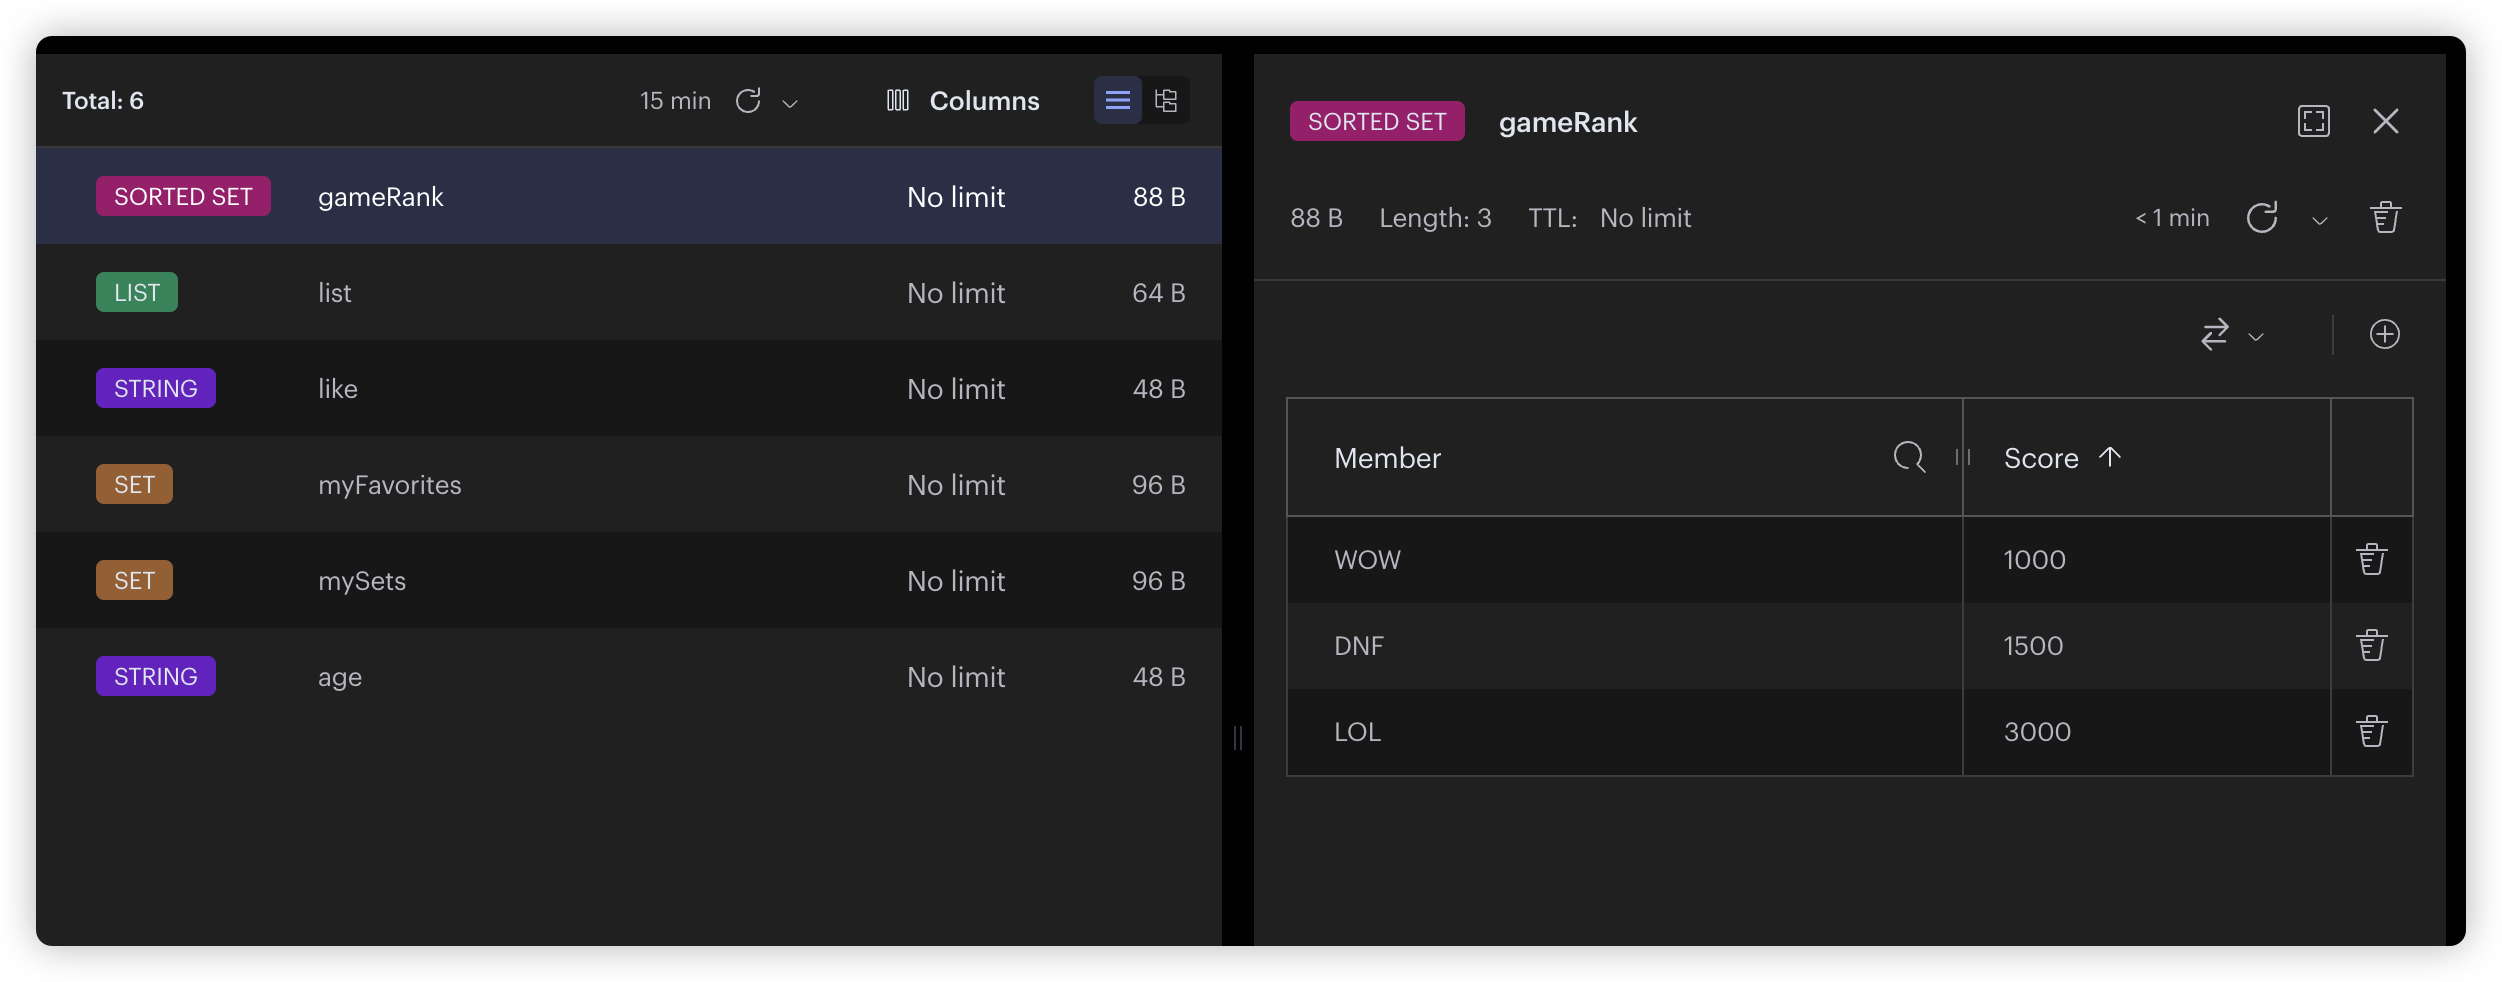Refresh the gameRank key values
Image resolution: width=2502 pixels, height=982 pixels.
pyautogui.click(x=2262, y=218)
